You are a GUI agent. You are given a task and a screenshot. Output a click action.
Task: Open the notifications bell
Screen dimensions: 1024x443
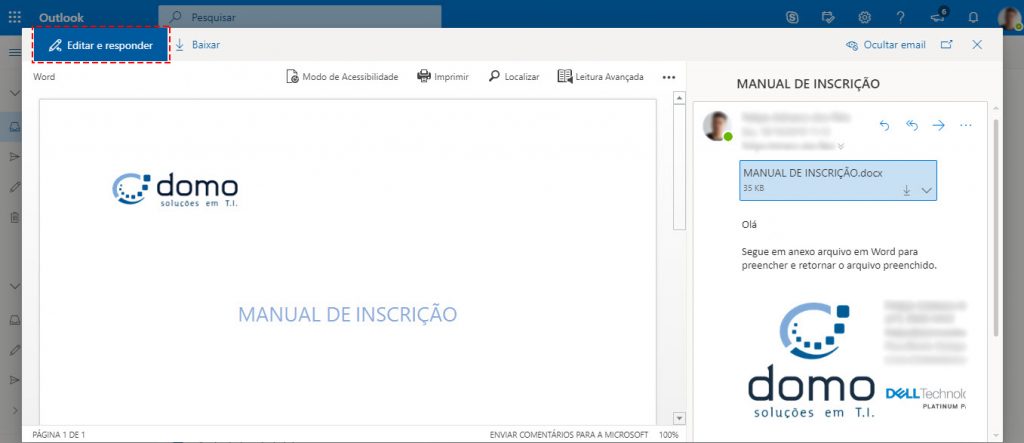click(973, 18)
